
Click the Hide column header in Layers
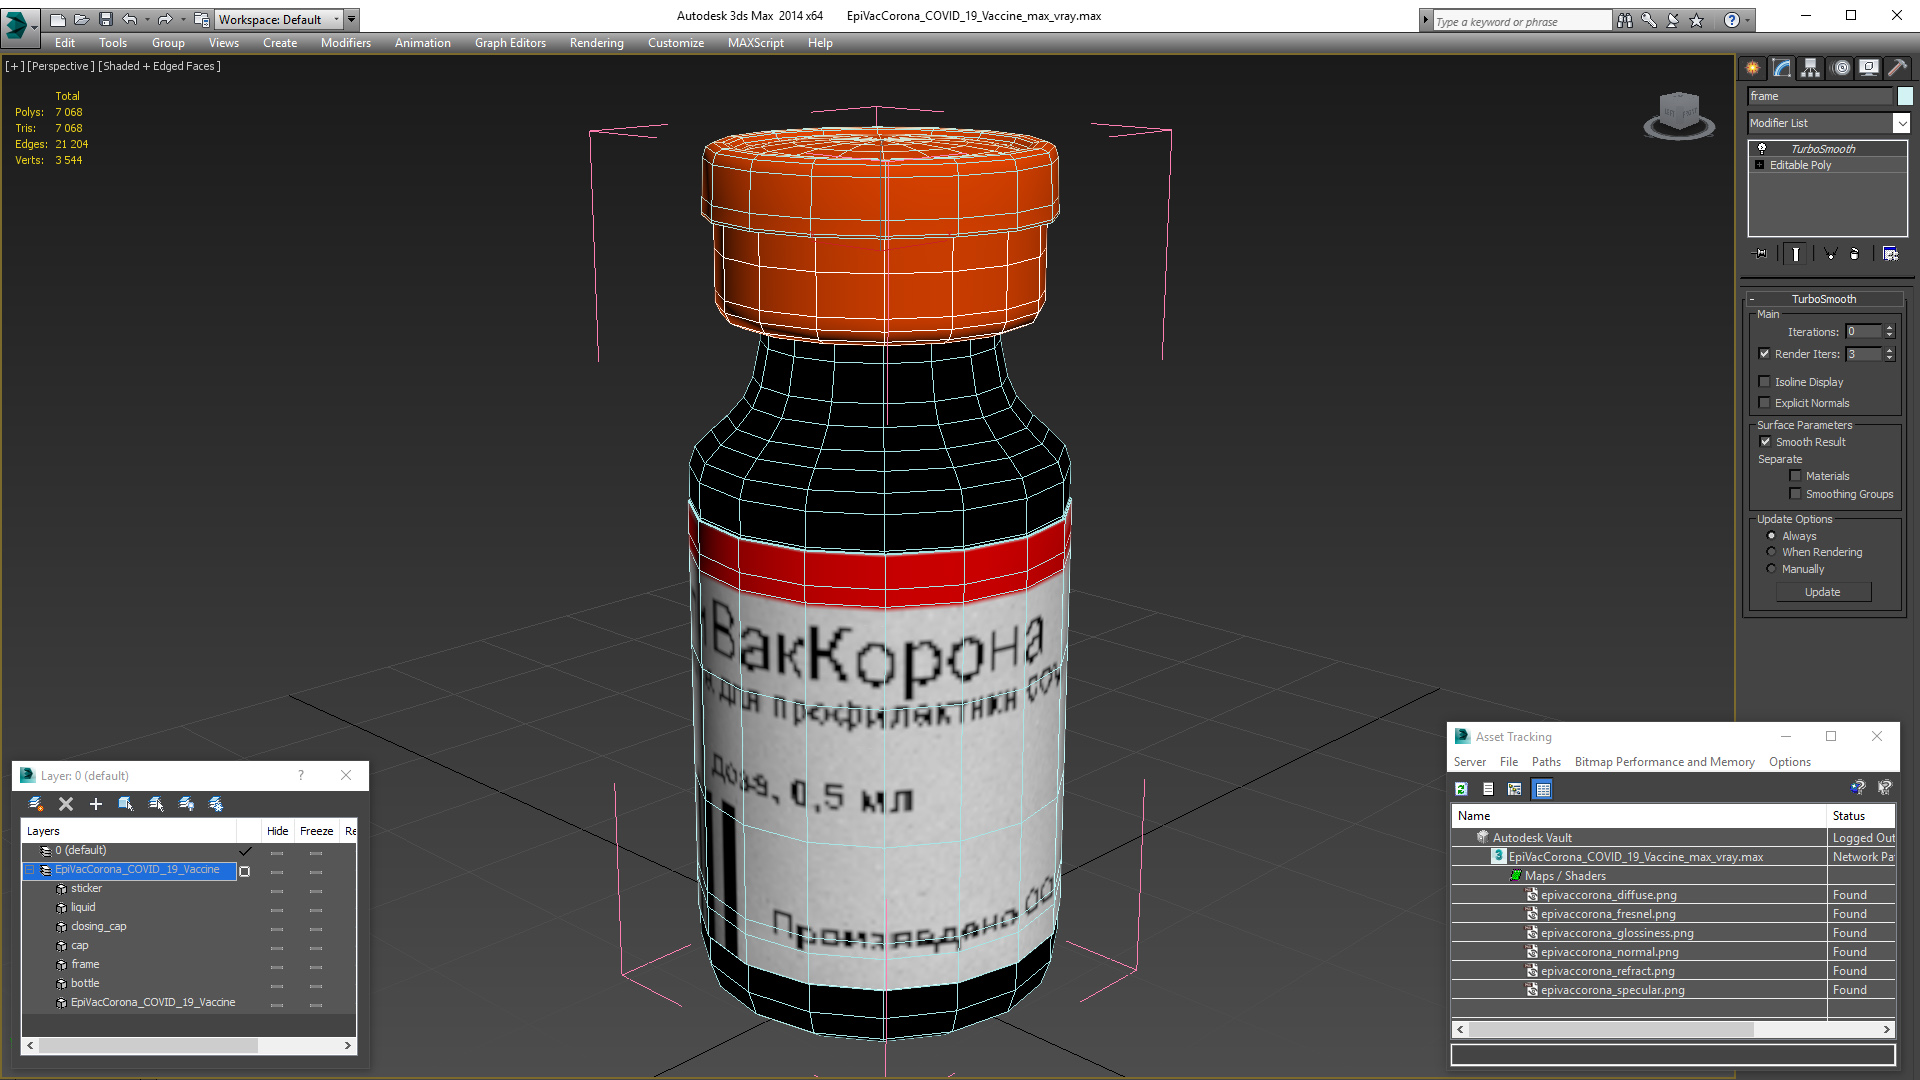click(277, 831)
